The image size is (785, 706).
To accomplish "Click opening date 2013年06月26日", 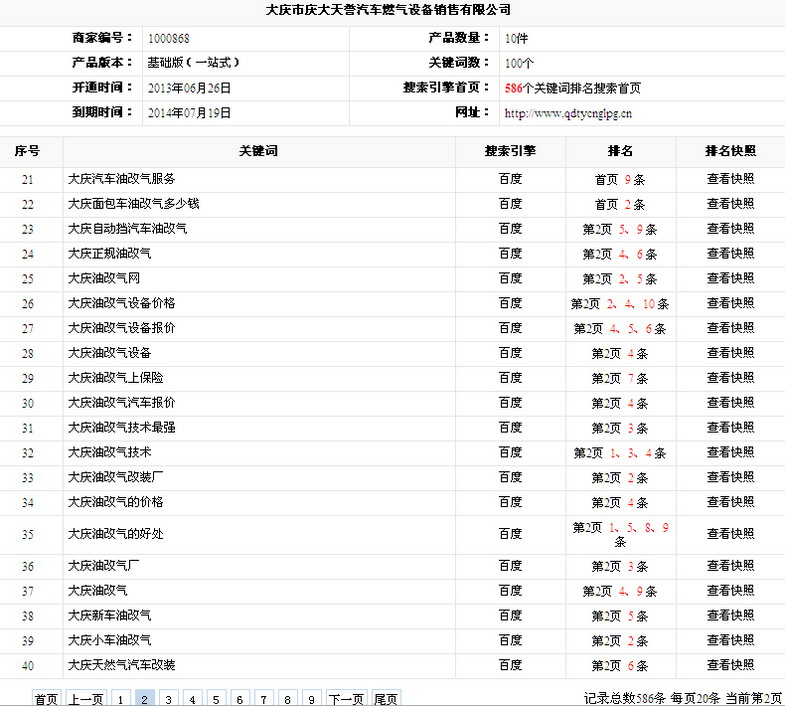I will (x=189, y=88).
